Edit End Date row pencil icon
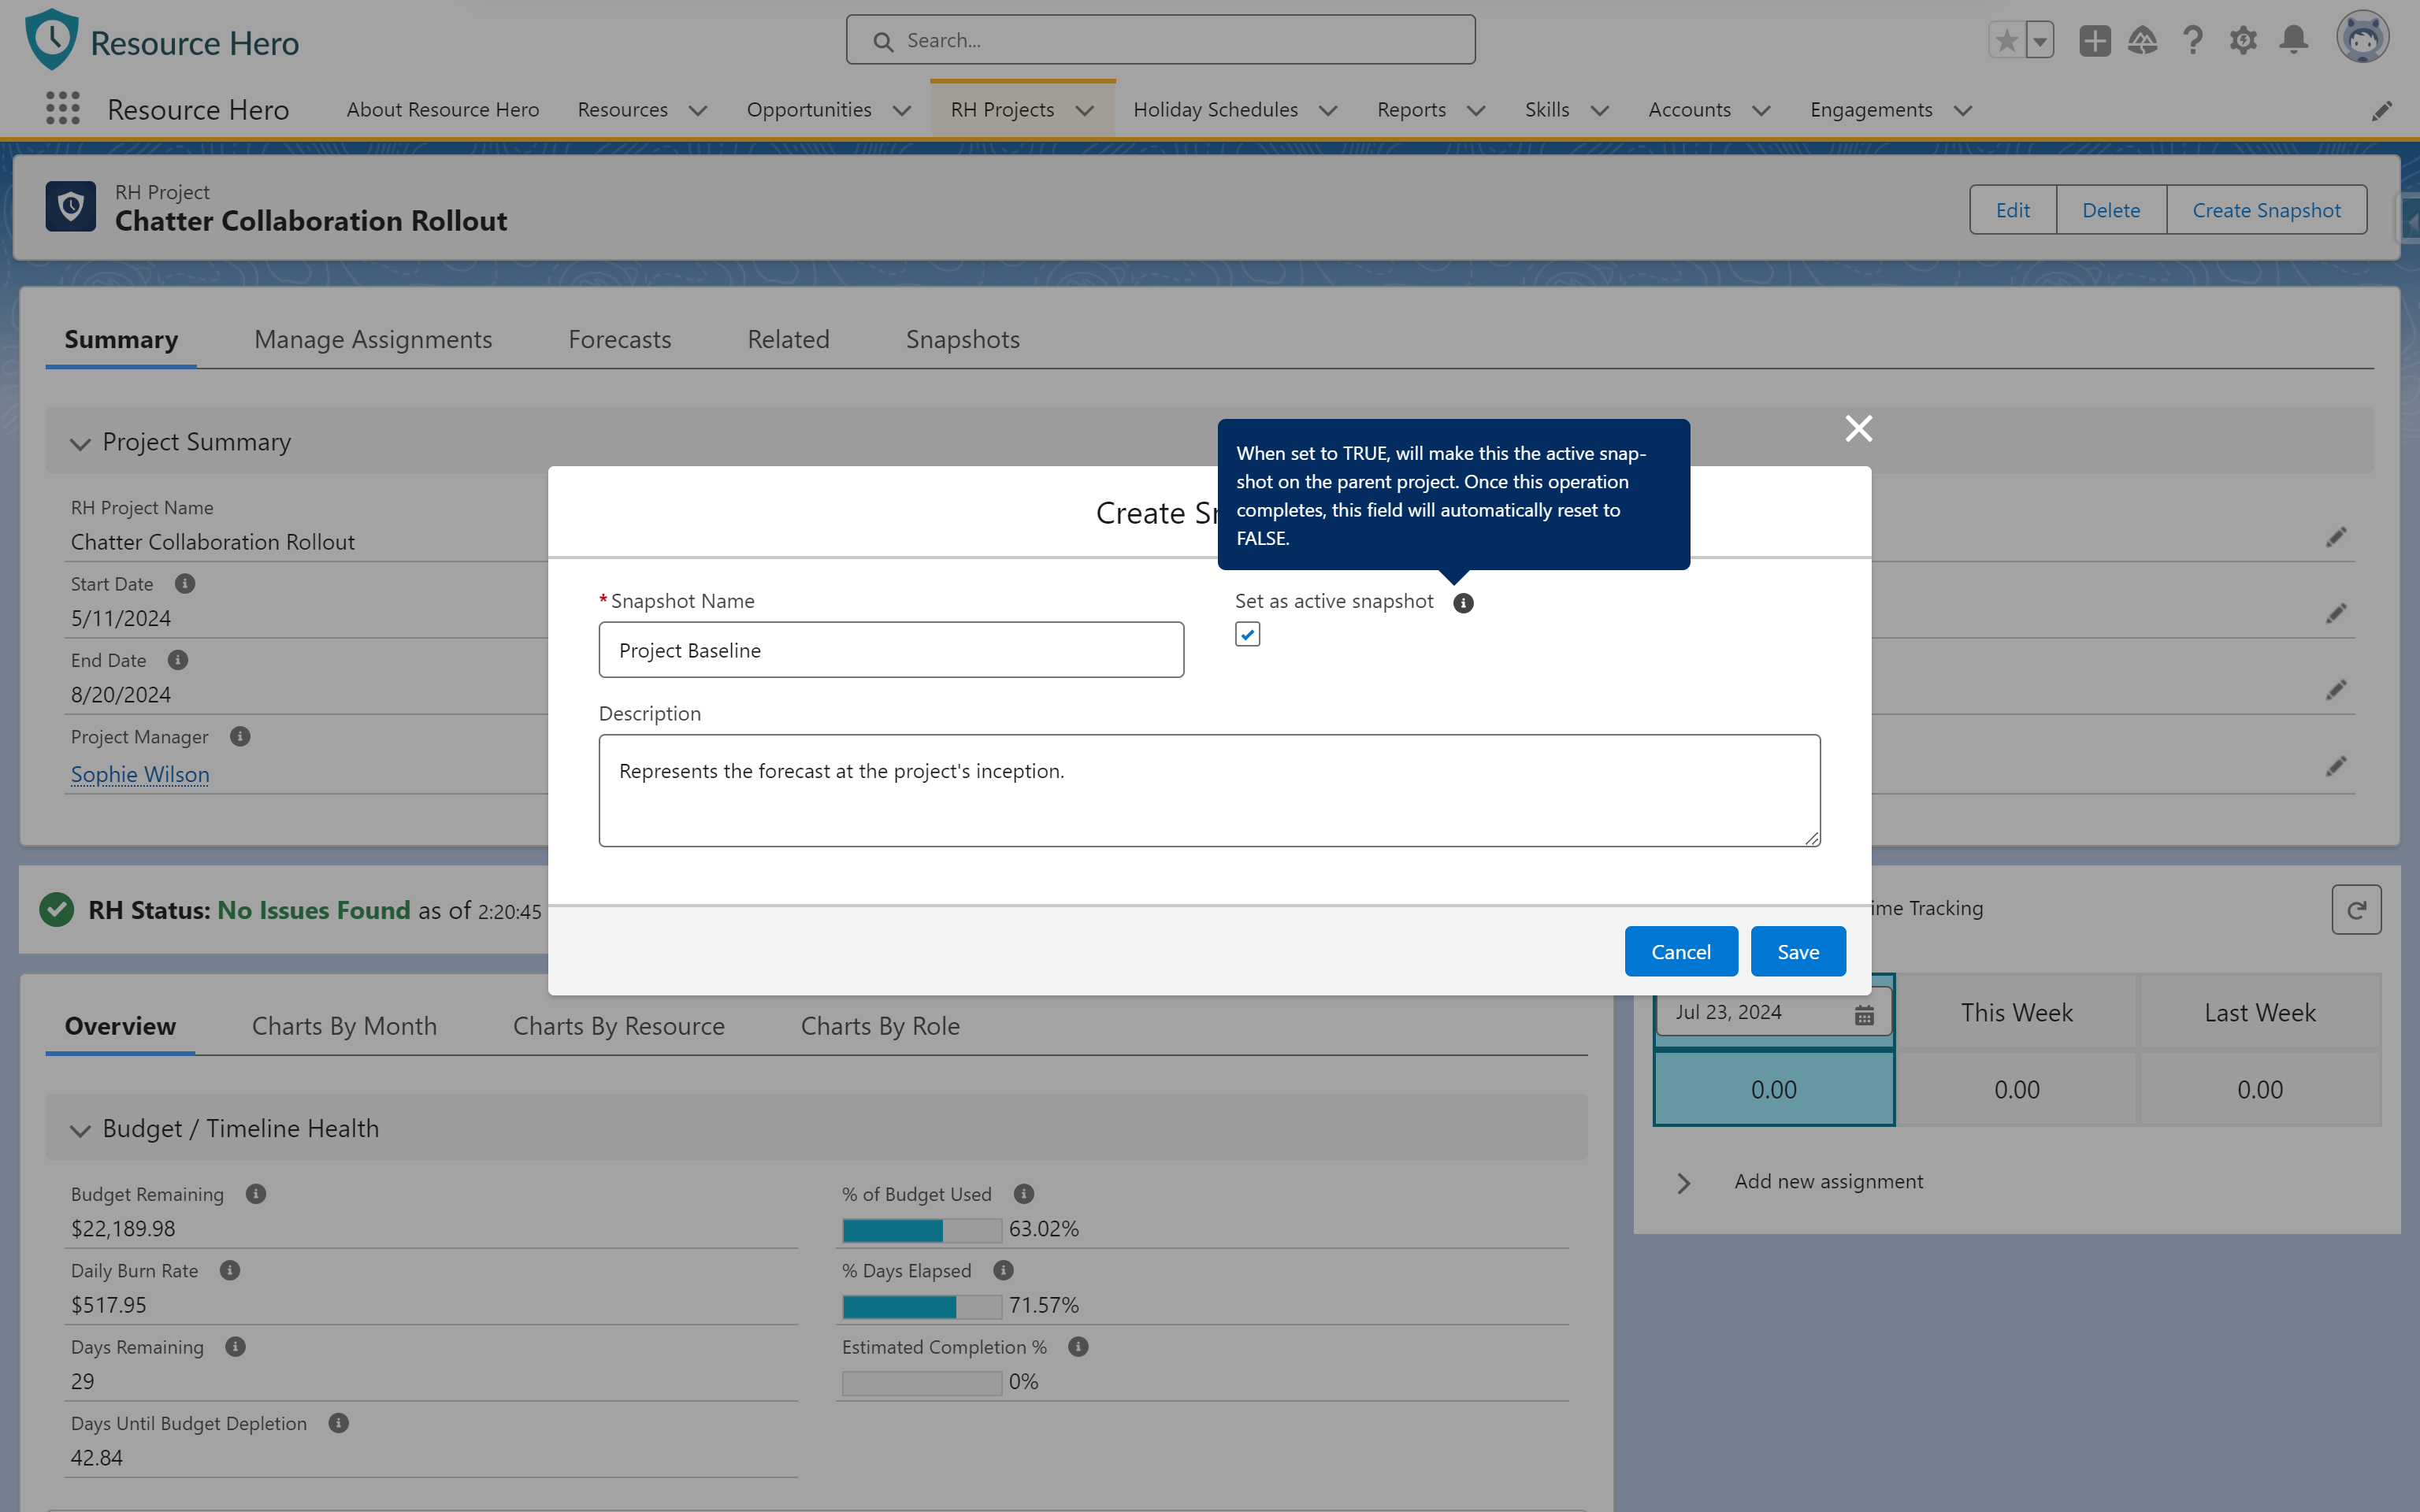Viewport: 2420px width, 1512px height. point(2336,690)
